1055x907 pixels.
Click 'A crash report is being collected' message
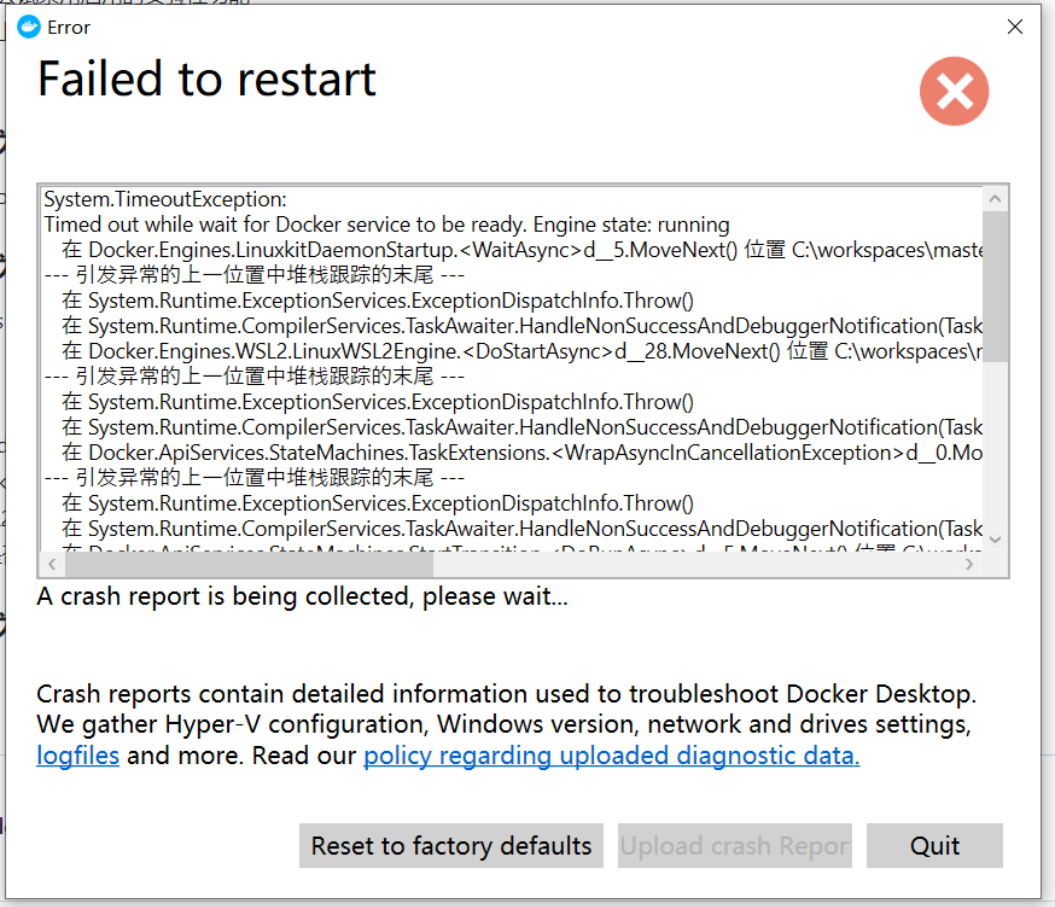(302, 596)
